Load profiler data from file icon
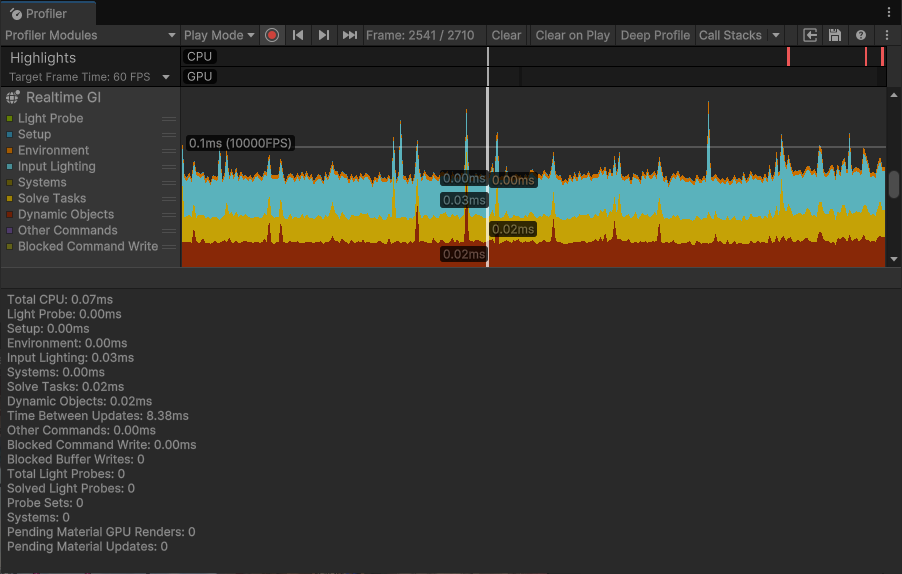902x574 pixels. [x=810, y=35]
